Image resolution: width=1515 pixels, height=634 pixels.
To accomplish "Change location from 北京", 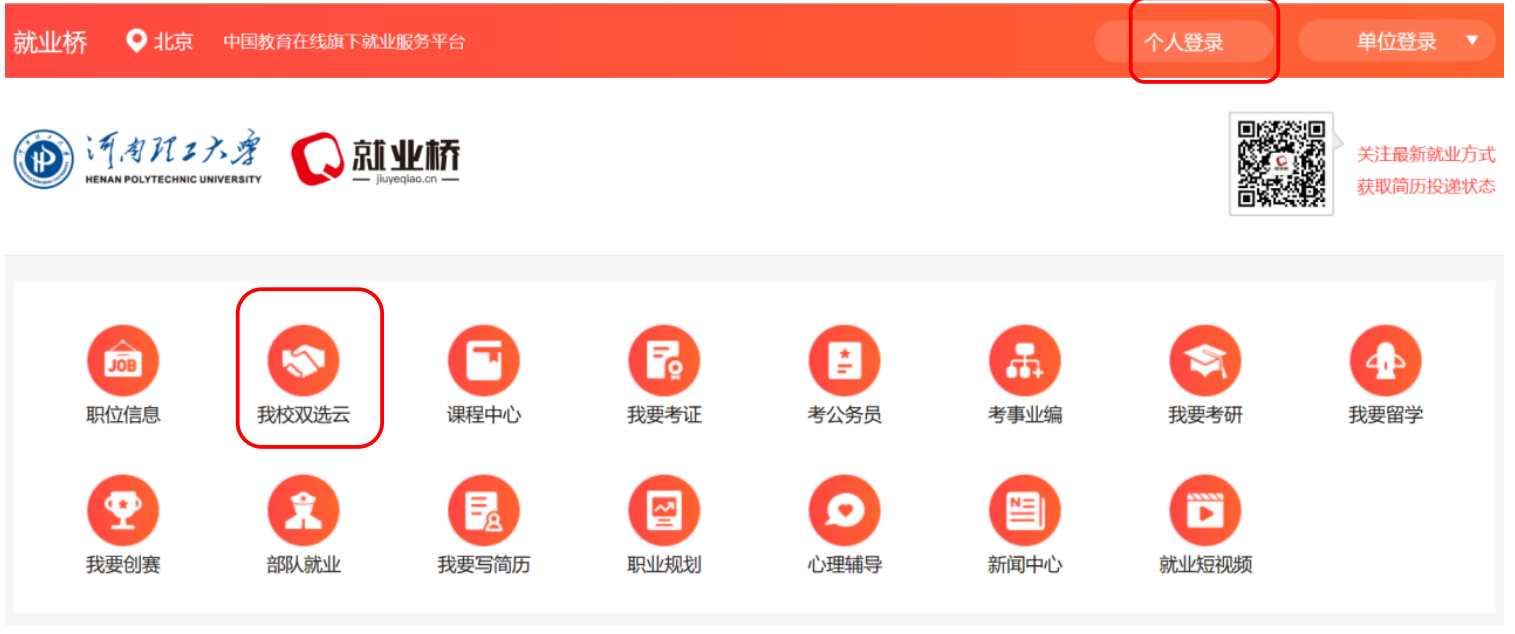I will tap(160, 42).
